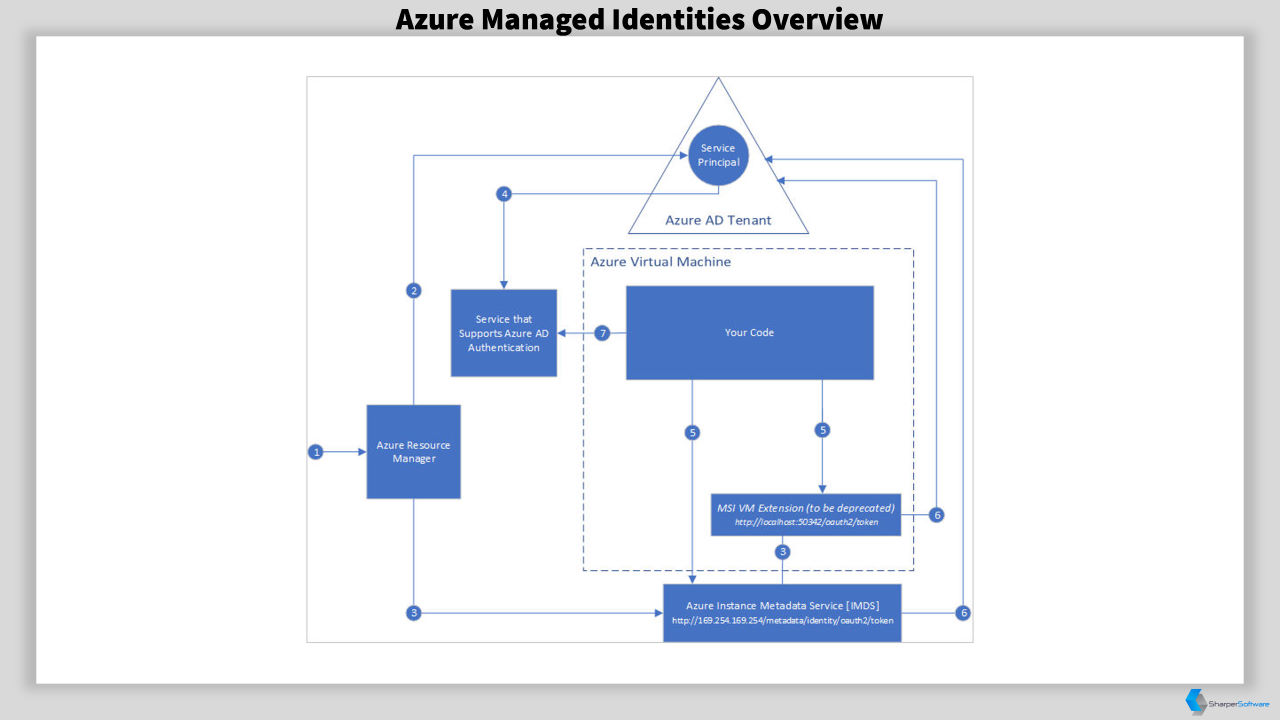
Task: Select the Azure Instance Metadata Service box
Action: [782, 612]
